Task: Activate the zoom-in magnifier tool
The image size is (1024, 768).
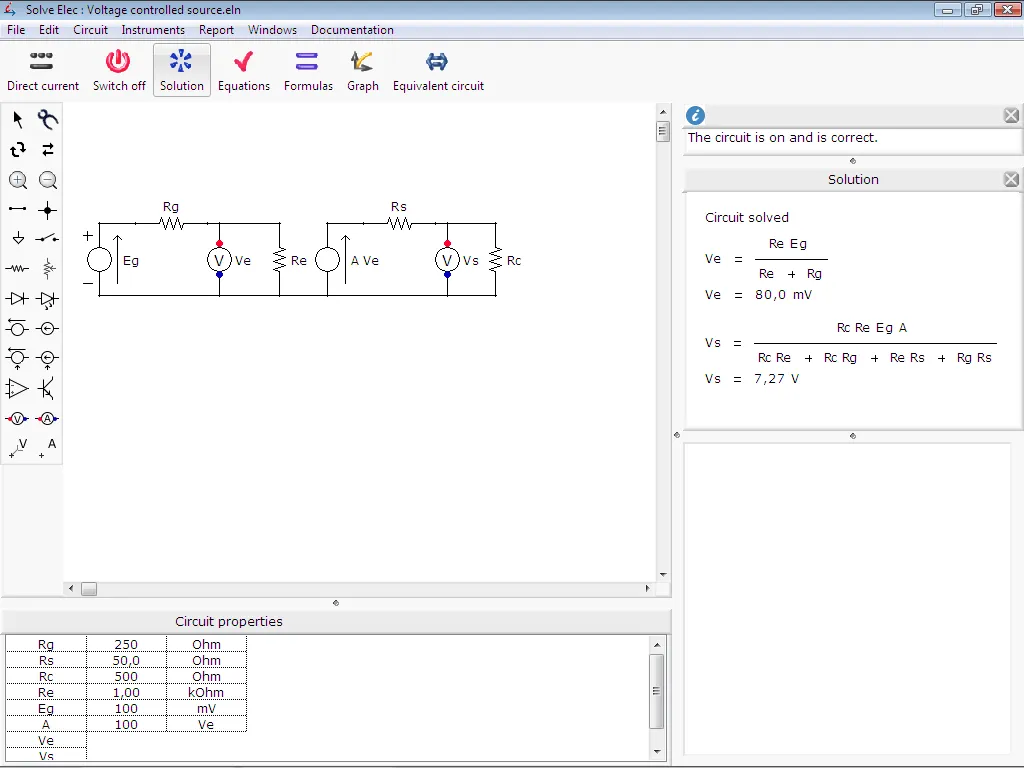Action: [x=16, y=180]
